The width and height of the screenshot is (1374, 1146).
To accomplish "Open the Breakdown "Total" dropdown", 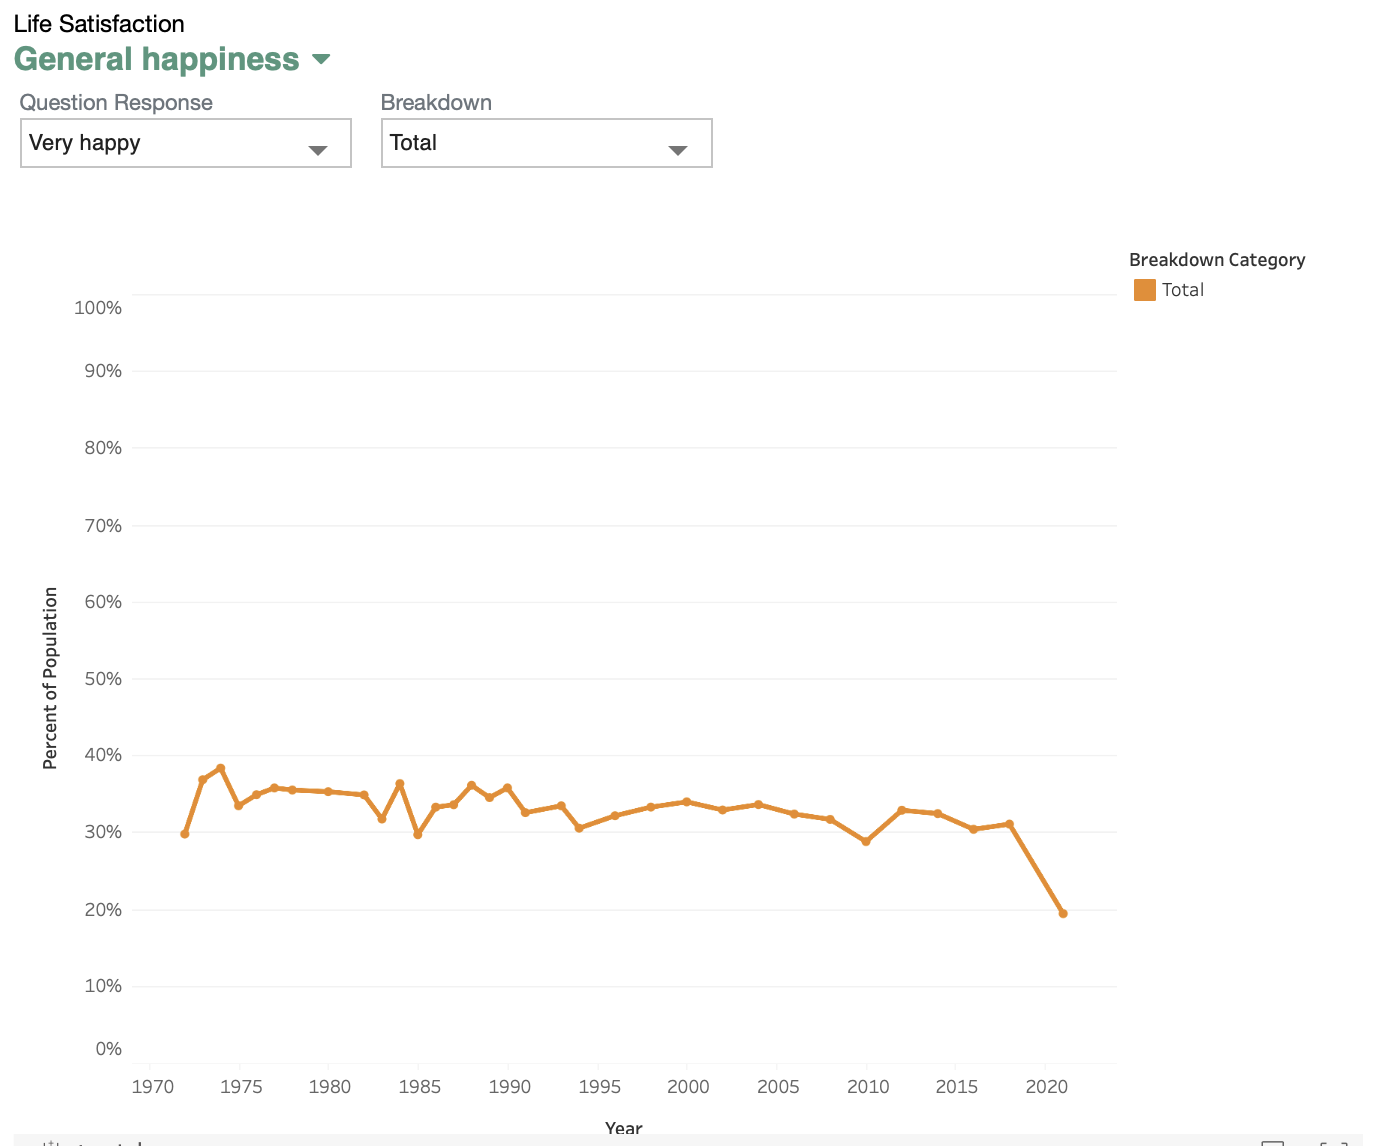I will click(546, 143).
